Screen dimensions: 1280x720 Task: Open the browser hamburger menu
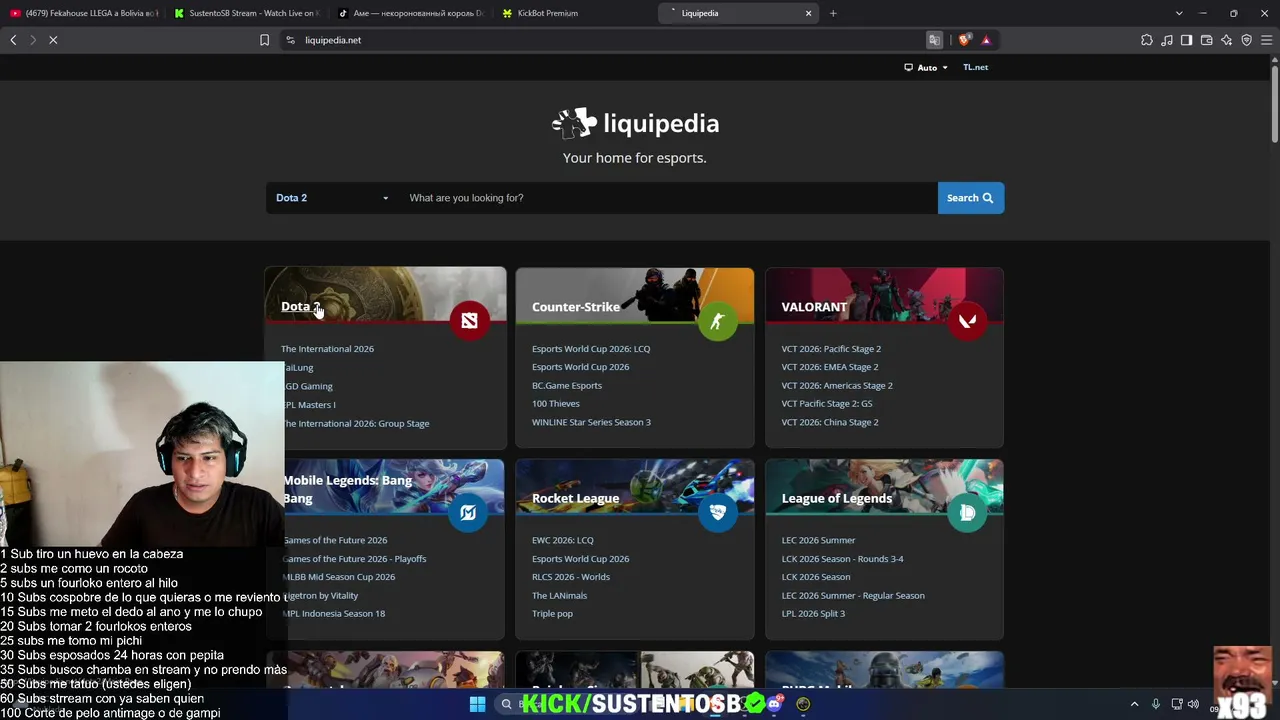click(x=1266, y=40)
